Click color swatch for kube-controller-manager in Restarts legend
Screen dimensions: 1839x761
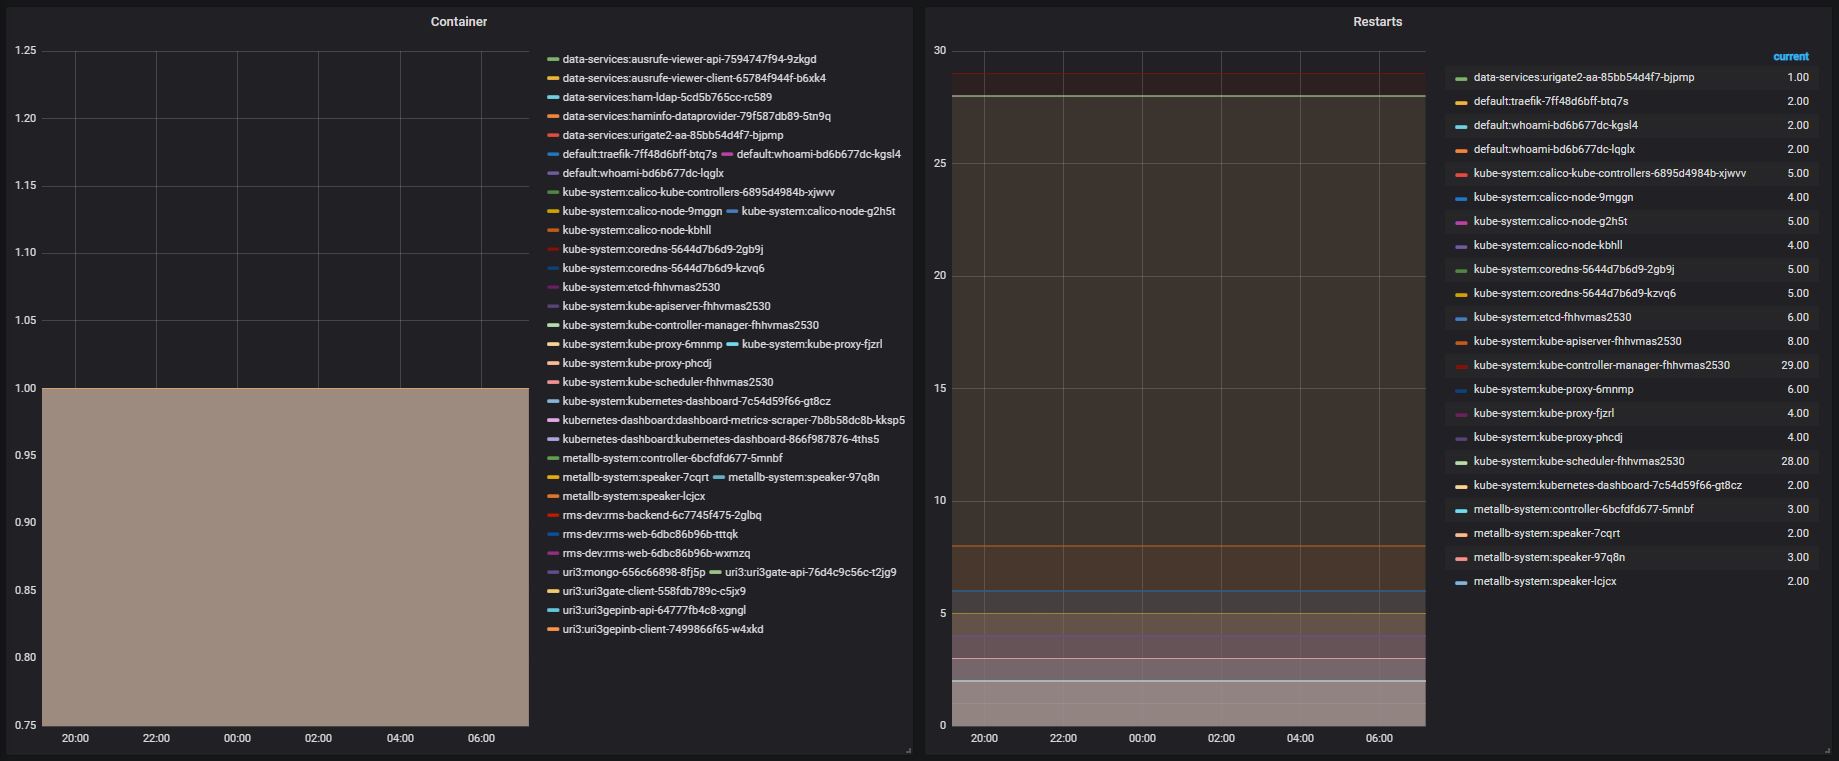1461,366
